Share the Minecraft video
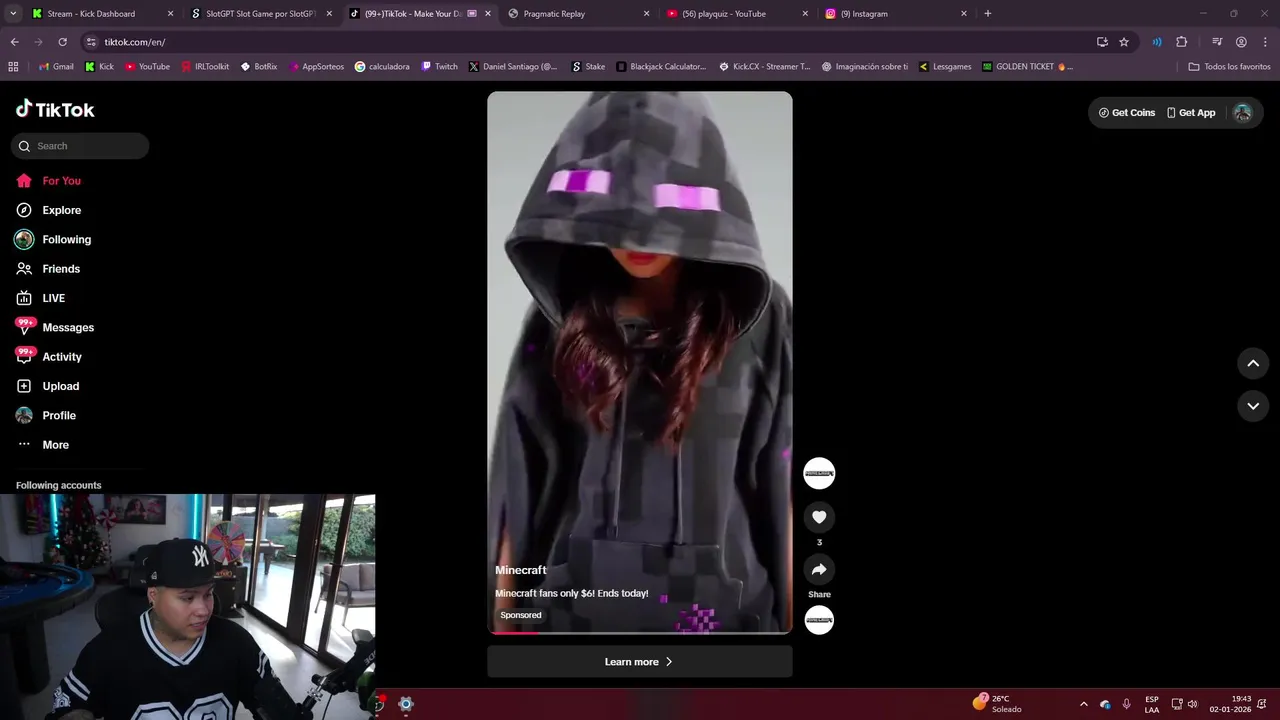The height and width of the screenshot is (720, 1280). point(819,570)
